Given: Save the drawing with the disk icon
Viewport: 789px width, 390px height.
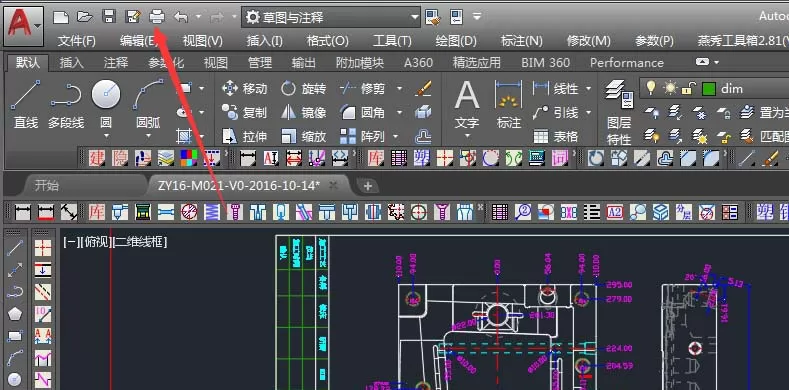Looking at the screenshot, I should (109, 17).
